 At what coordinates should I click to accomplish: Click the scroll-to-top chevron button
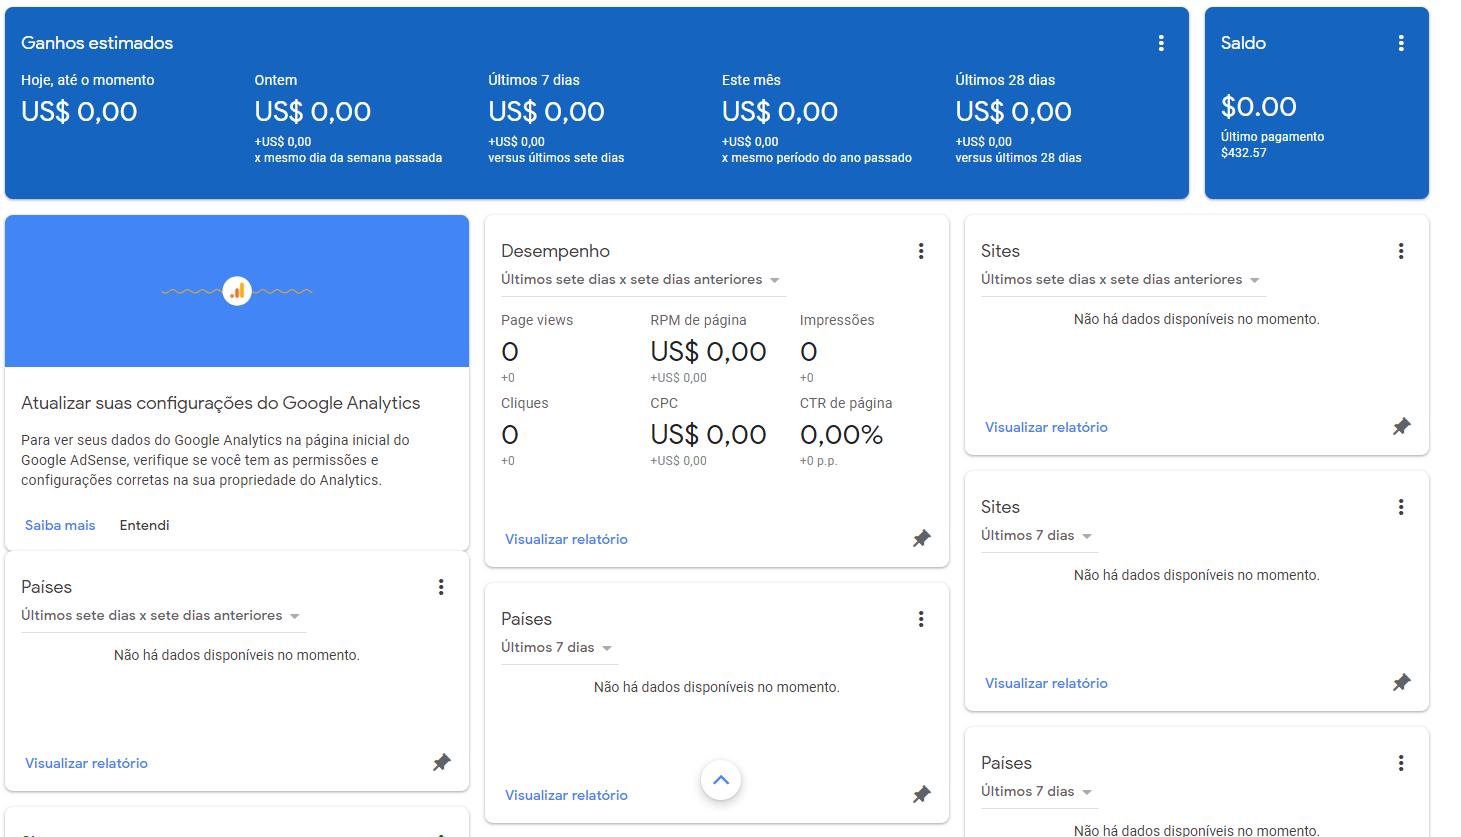pos(721,780)
